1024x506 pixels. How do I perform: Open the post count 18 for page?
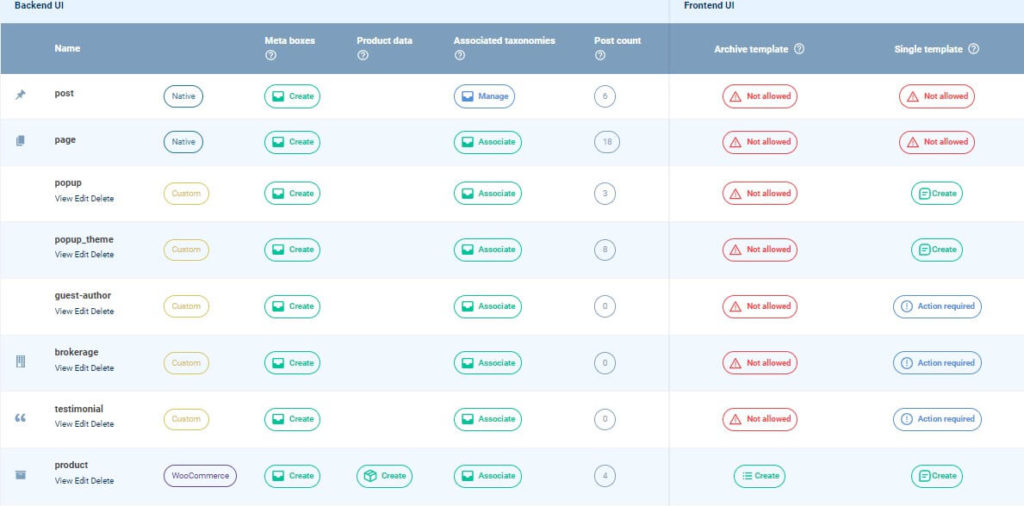click(x=606, y=142)
